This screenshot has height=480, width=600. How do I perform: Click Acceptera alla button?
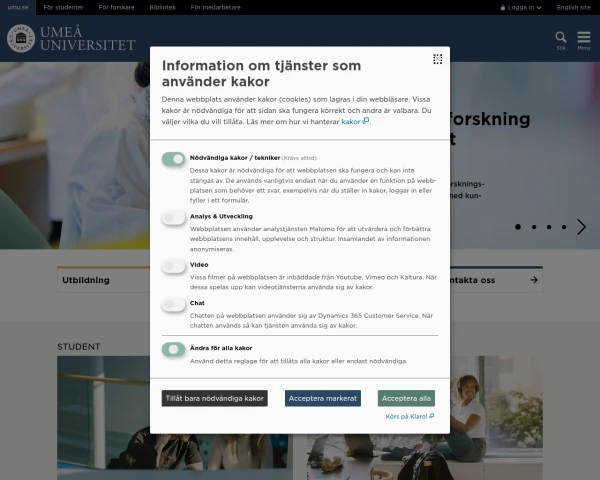click(x=406, y=398)
